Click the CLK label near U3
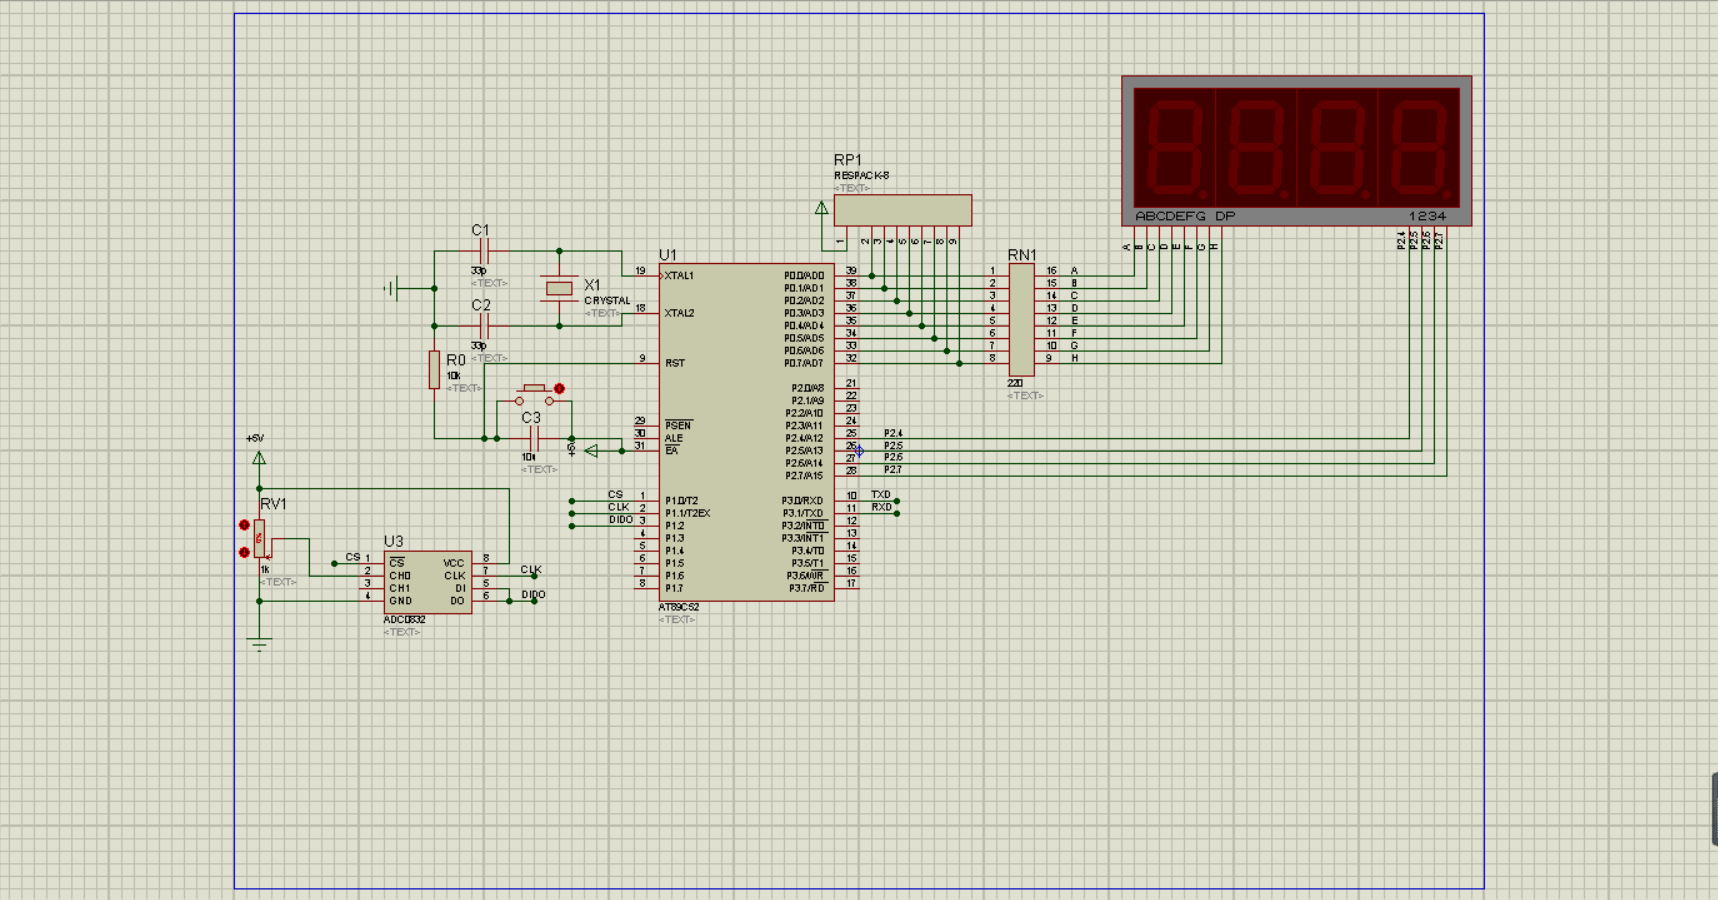Image resolution: width=1718 pixels, height=900 pixels. 531,570
